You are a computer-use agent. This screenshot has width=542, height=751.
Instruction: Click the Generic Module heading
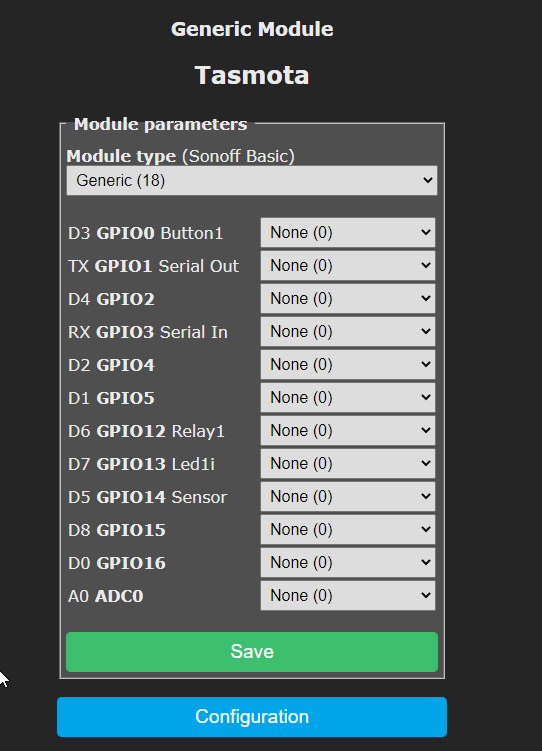tap(252, 29)
